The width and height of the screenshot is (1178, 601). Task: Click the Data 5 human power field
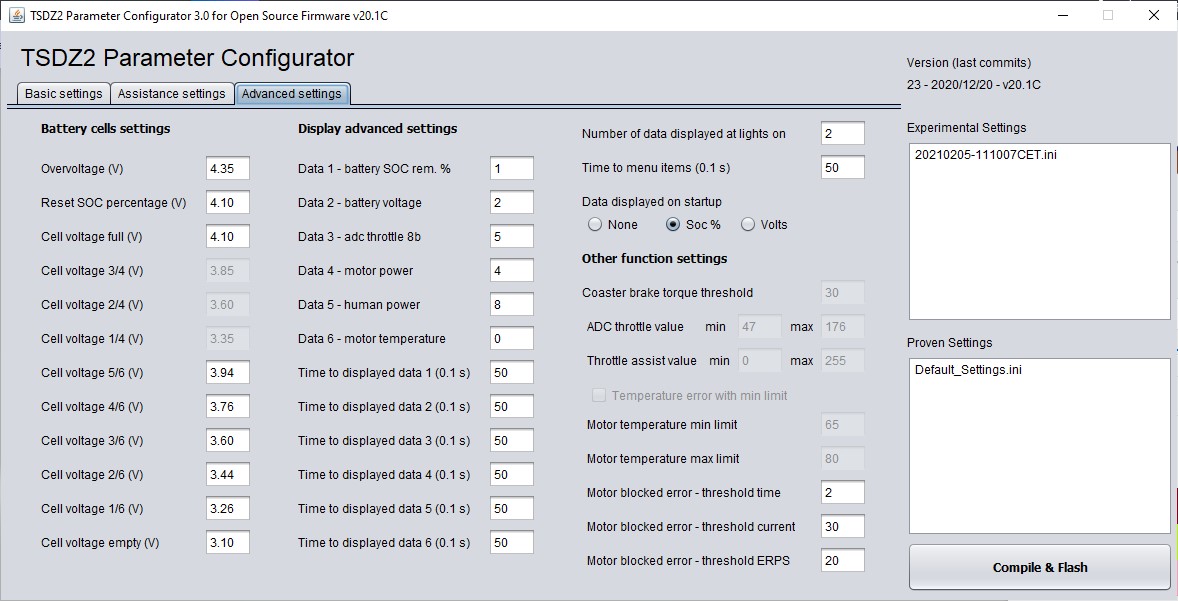click(x=511, y=304)
